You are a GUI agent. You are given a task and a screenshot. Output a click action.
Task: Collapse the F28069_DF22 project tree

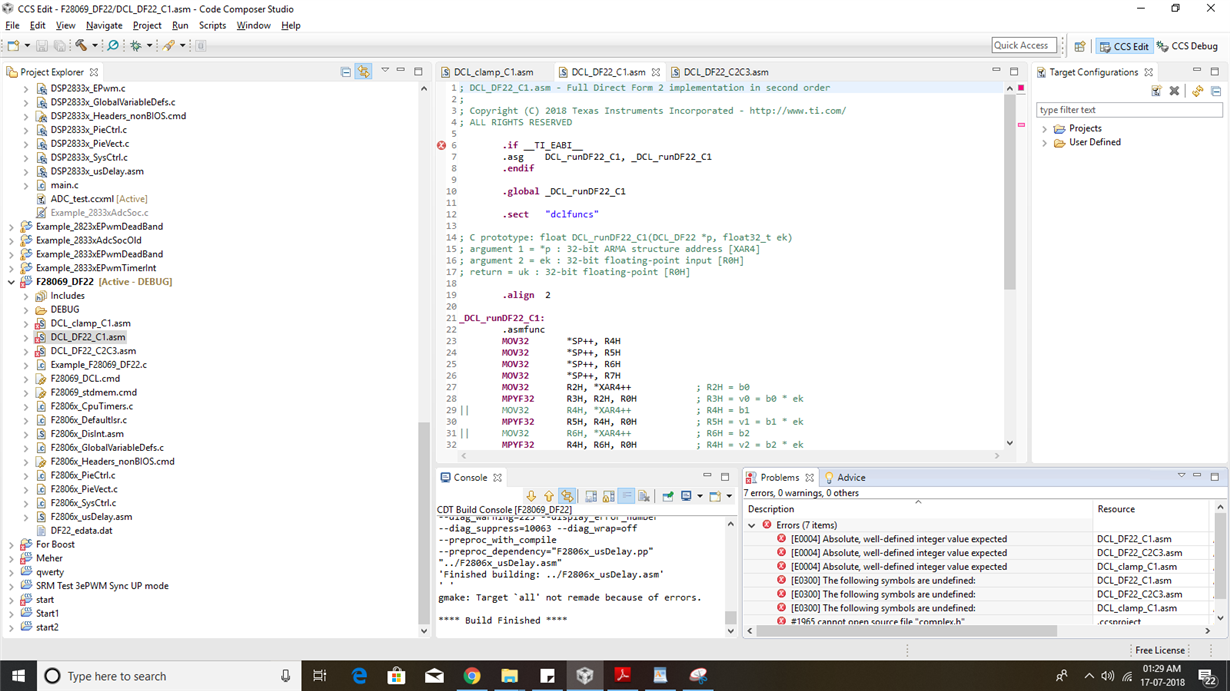coord(11,282)
